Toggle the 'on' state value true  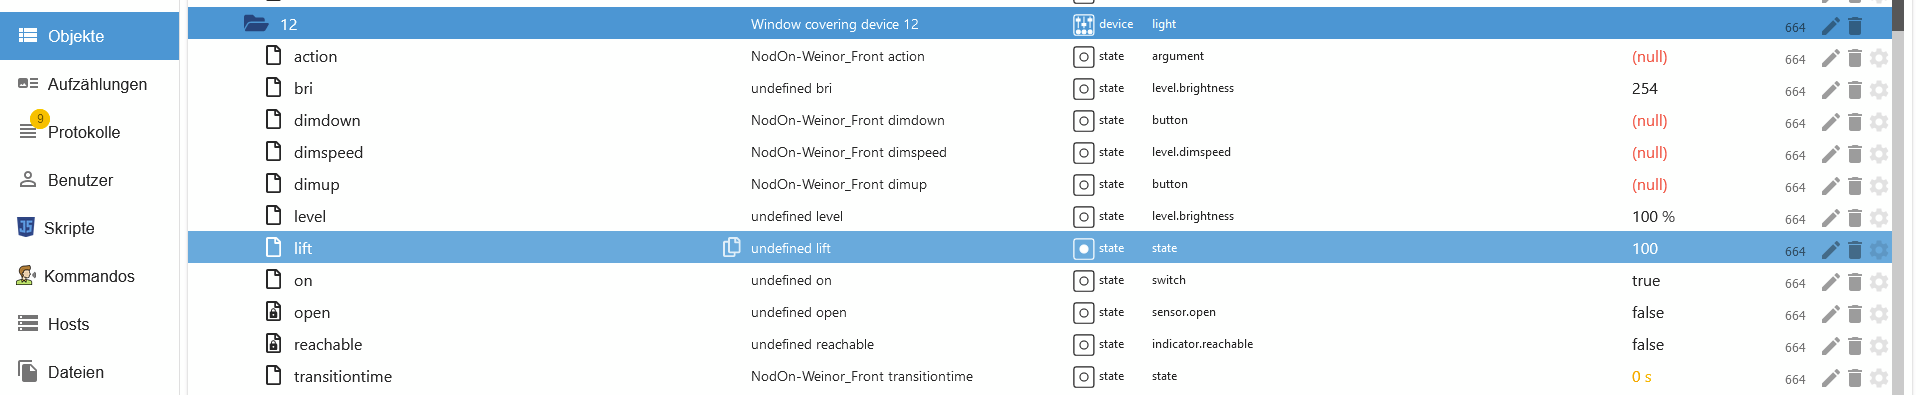click(x=1646, y=281)
